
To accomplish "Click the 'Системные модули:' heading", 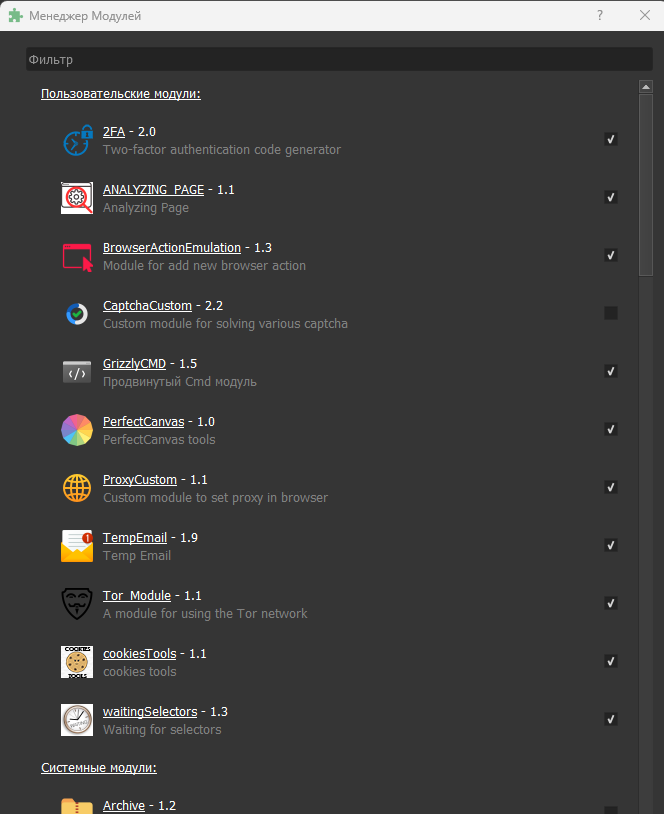I will [99, 768].
